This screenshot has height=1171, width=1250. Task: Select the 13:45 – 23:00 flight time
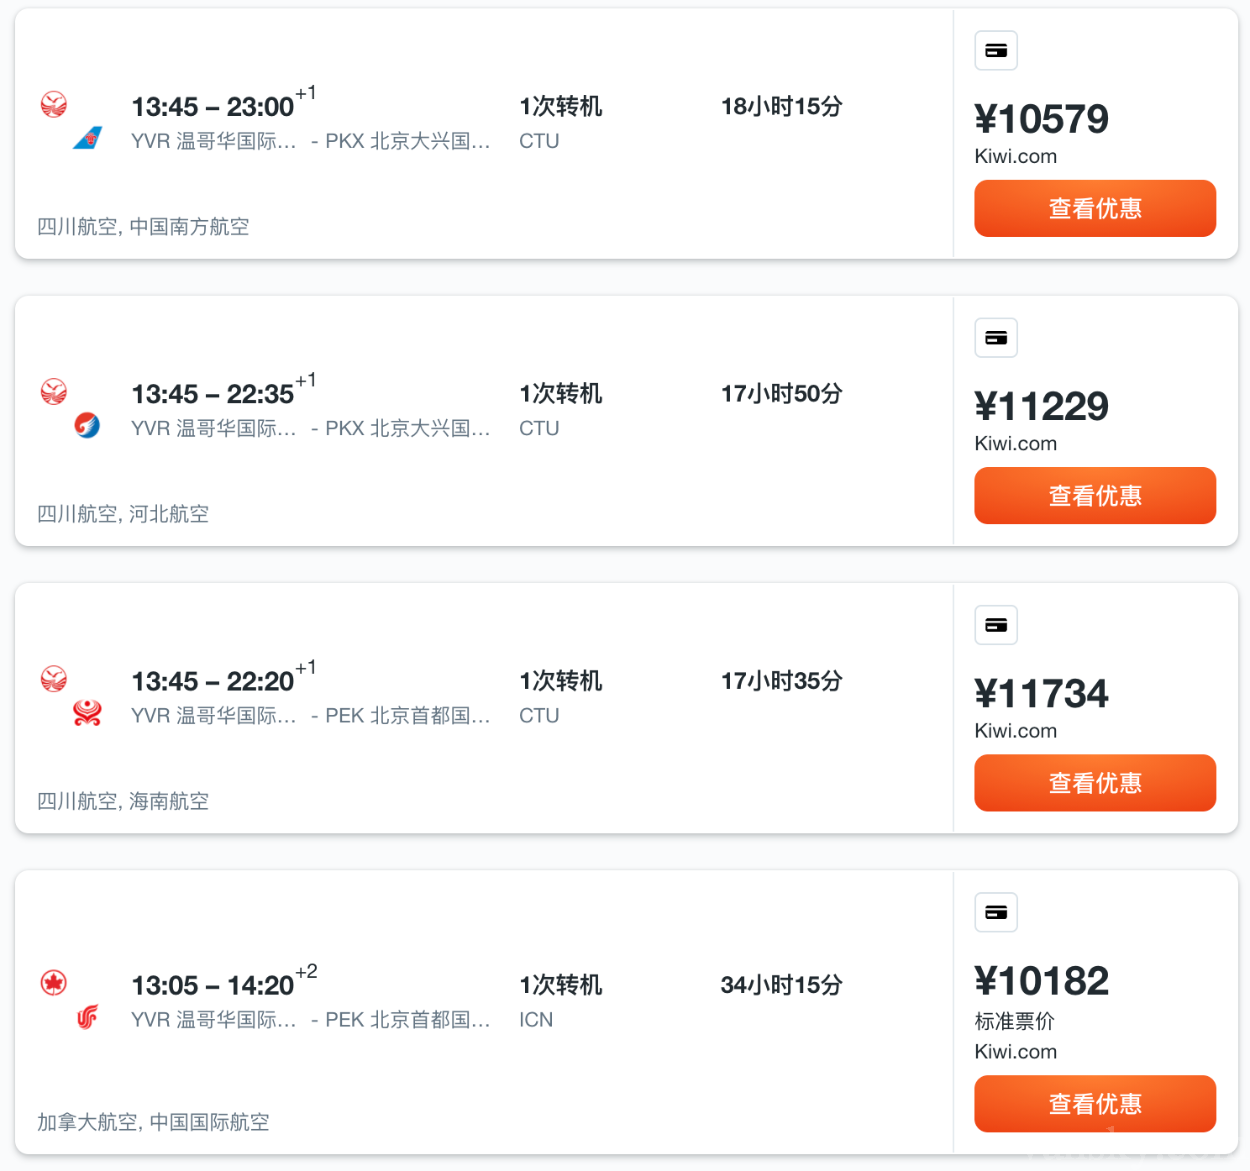coord(213,107)
